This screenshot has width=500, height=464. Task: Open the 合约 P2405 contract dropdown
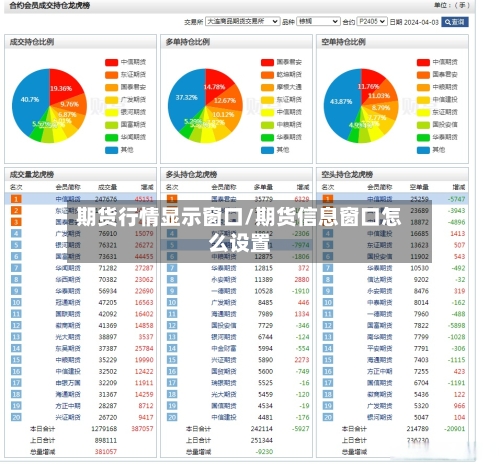pos(372,21)
